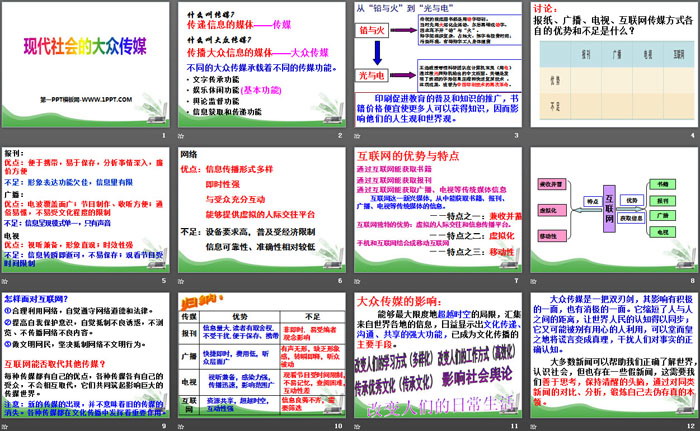
Task: Click the animation star icon under slide 5
Action: point(5,281)
